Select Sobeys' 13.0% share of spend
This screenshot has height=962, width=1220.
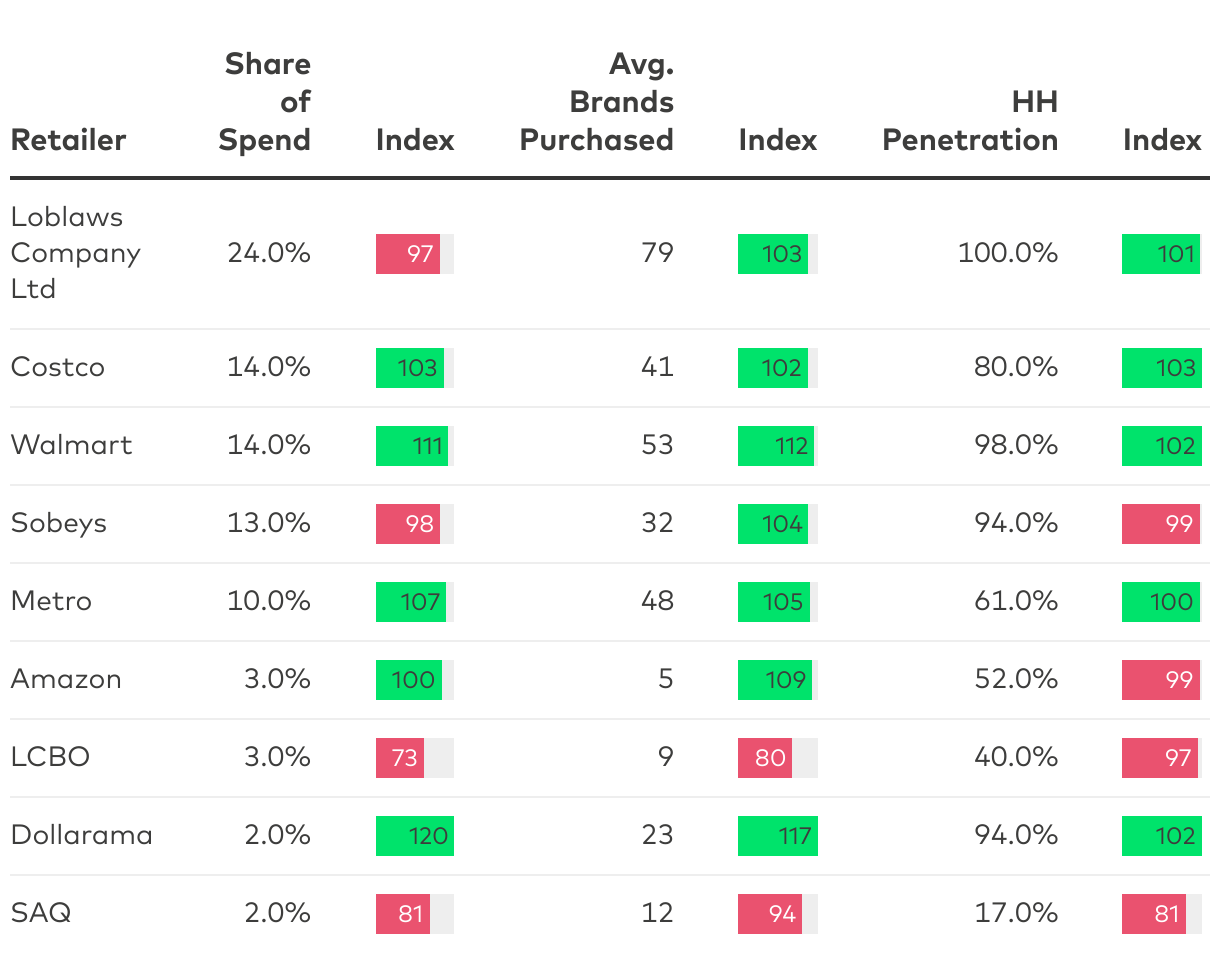click(x=269, y=523)
